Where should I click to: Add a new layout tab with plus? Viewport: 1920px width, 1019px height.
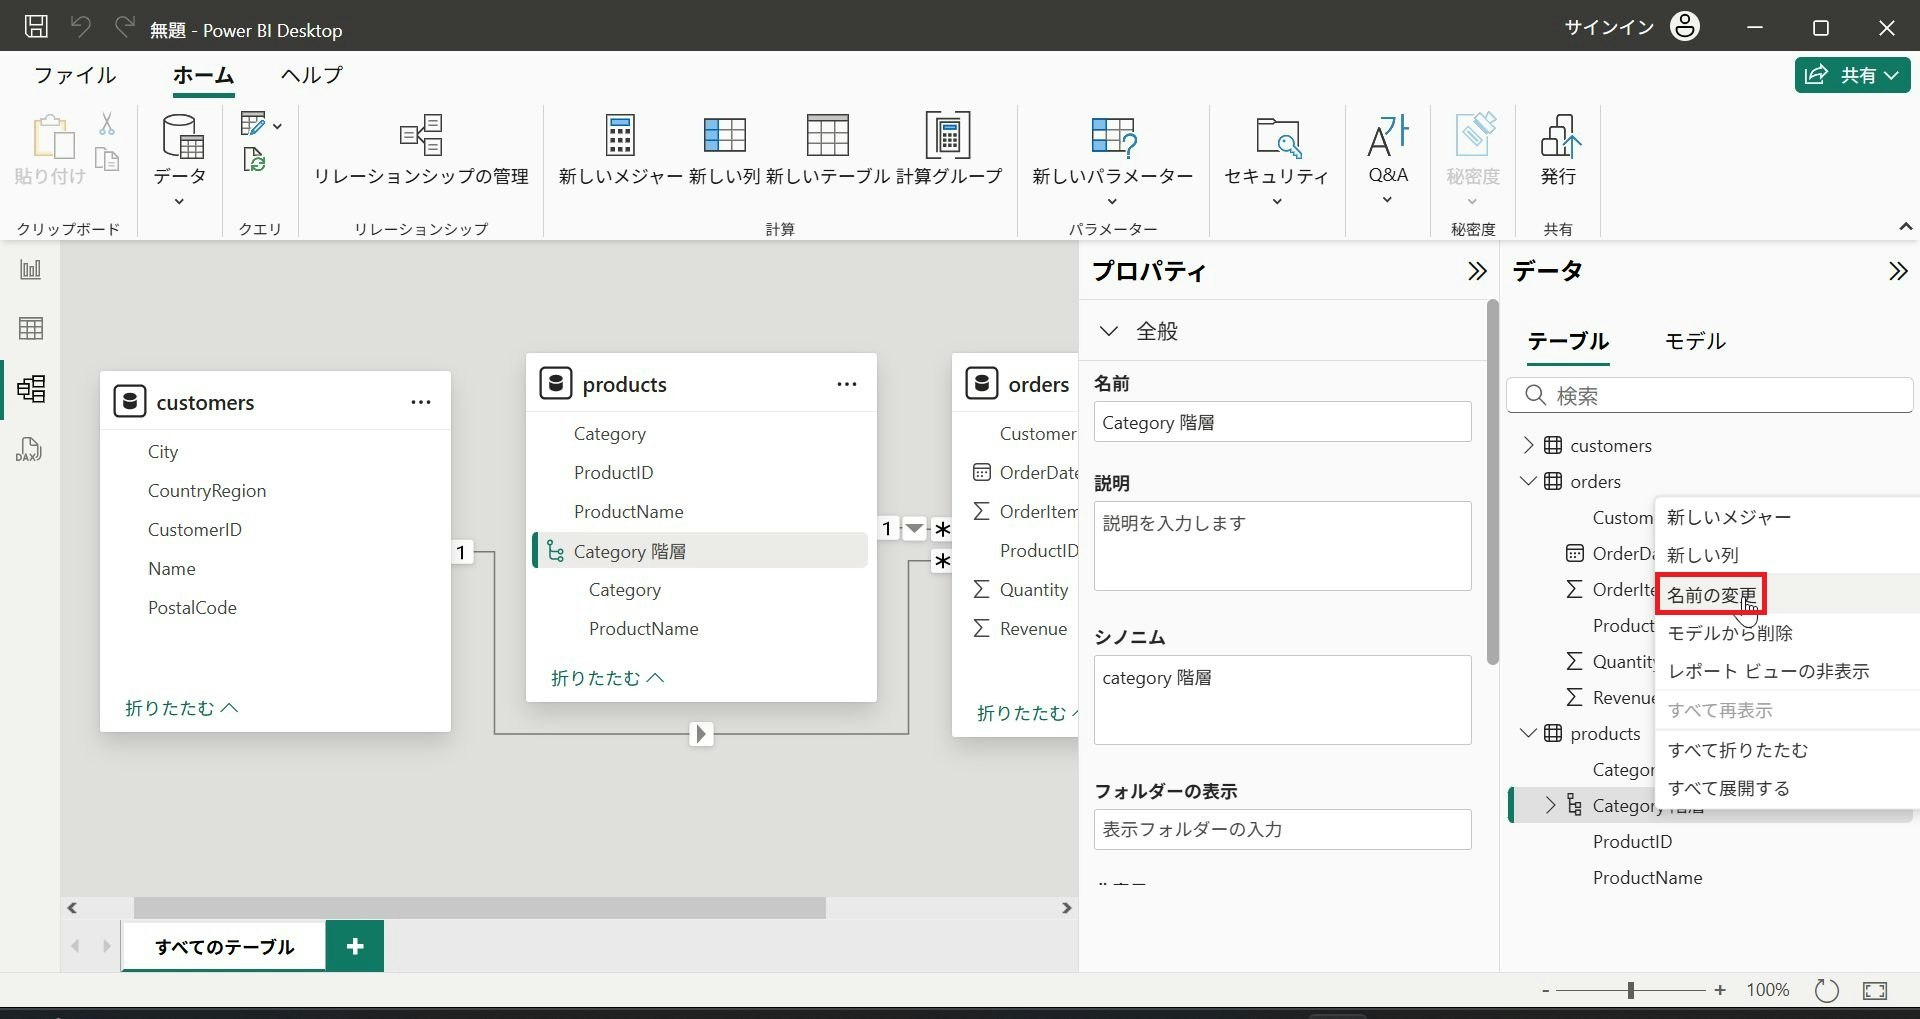(x=355, y=946)
